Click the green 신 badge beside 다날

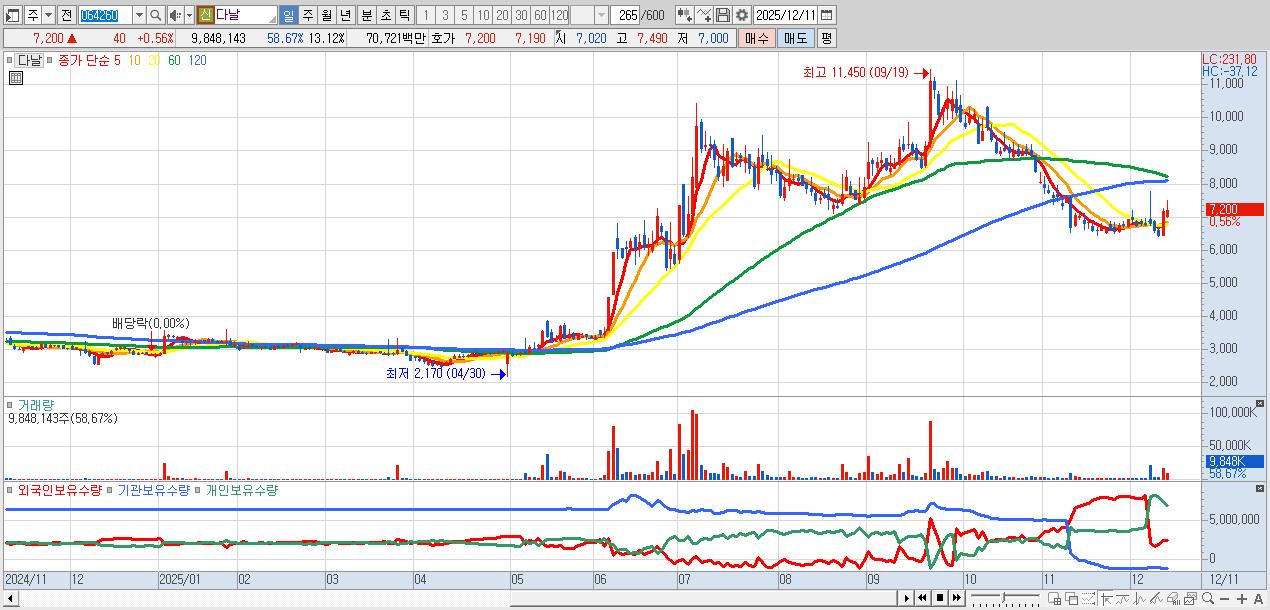click(205, 15)
